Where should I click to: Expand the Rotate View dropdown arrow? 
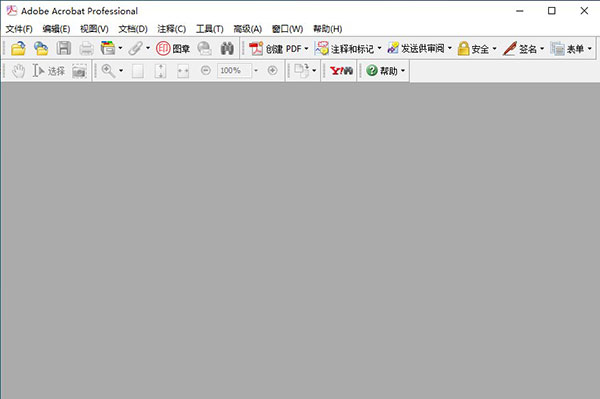[314, 70]
